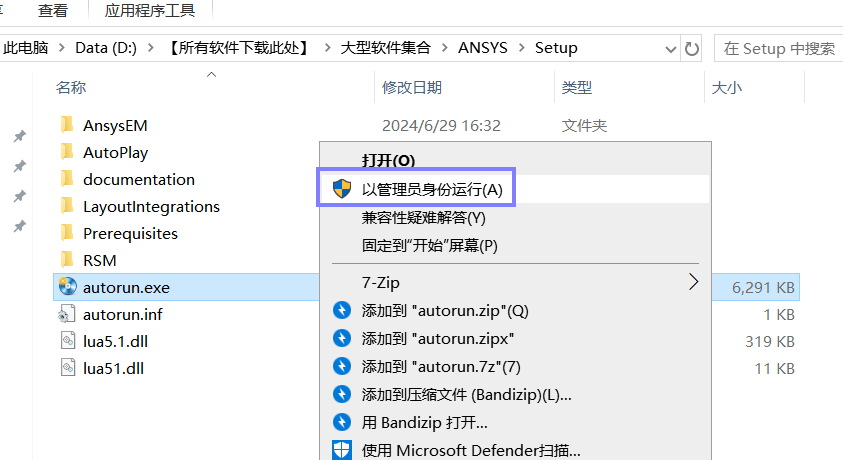Click the admin shield icon in context menu
The image size is (843, 460).
point(342,189)
